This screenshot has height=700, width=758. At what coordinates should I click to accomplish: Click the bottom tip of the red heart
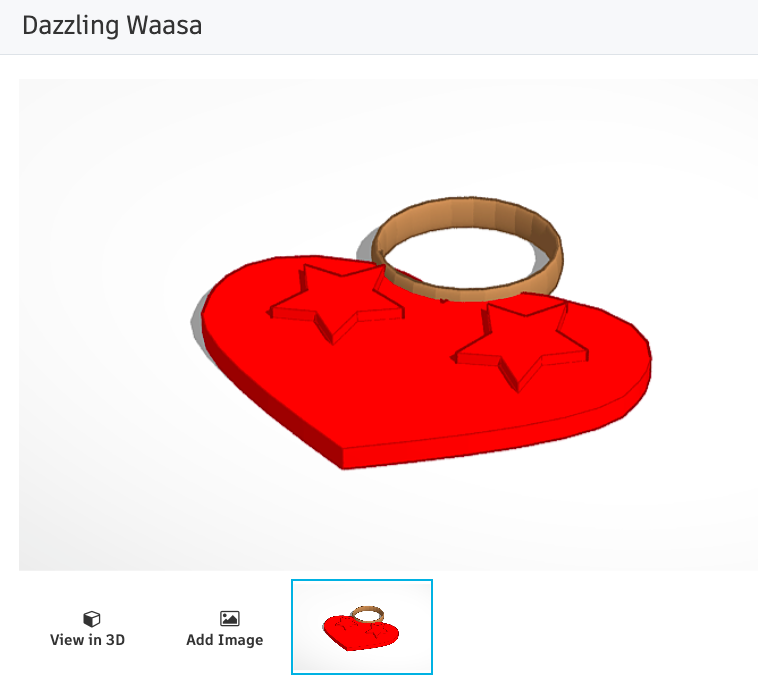point(343,458)
